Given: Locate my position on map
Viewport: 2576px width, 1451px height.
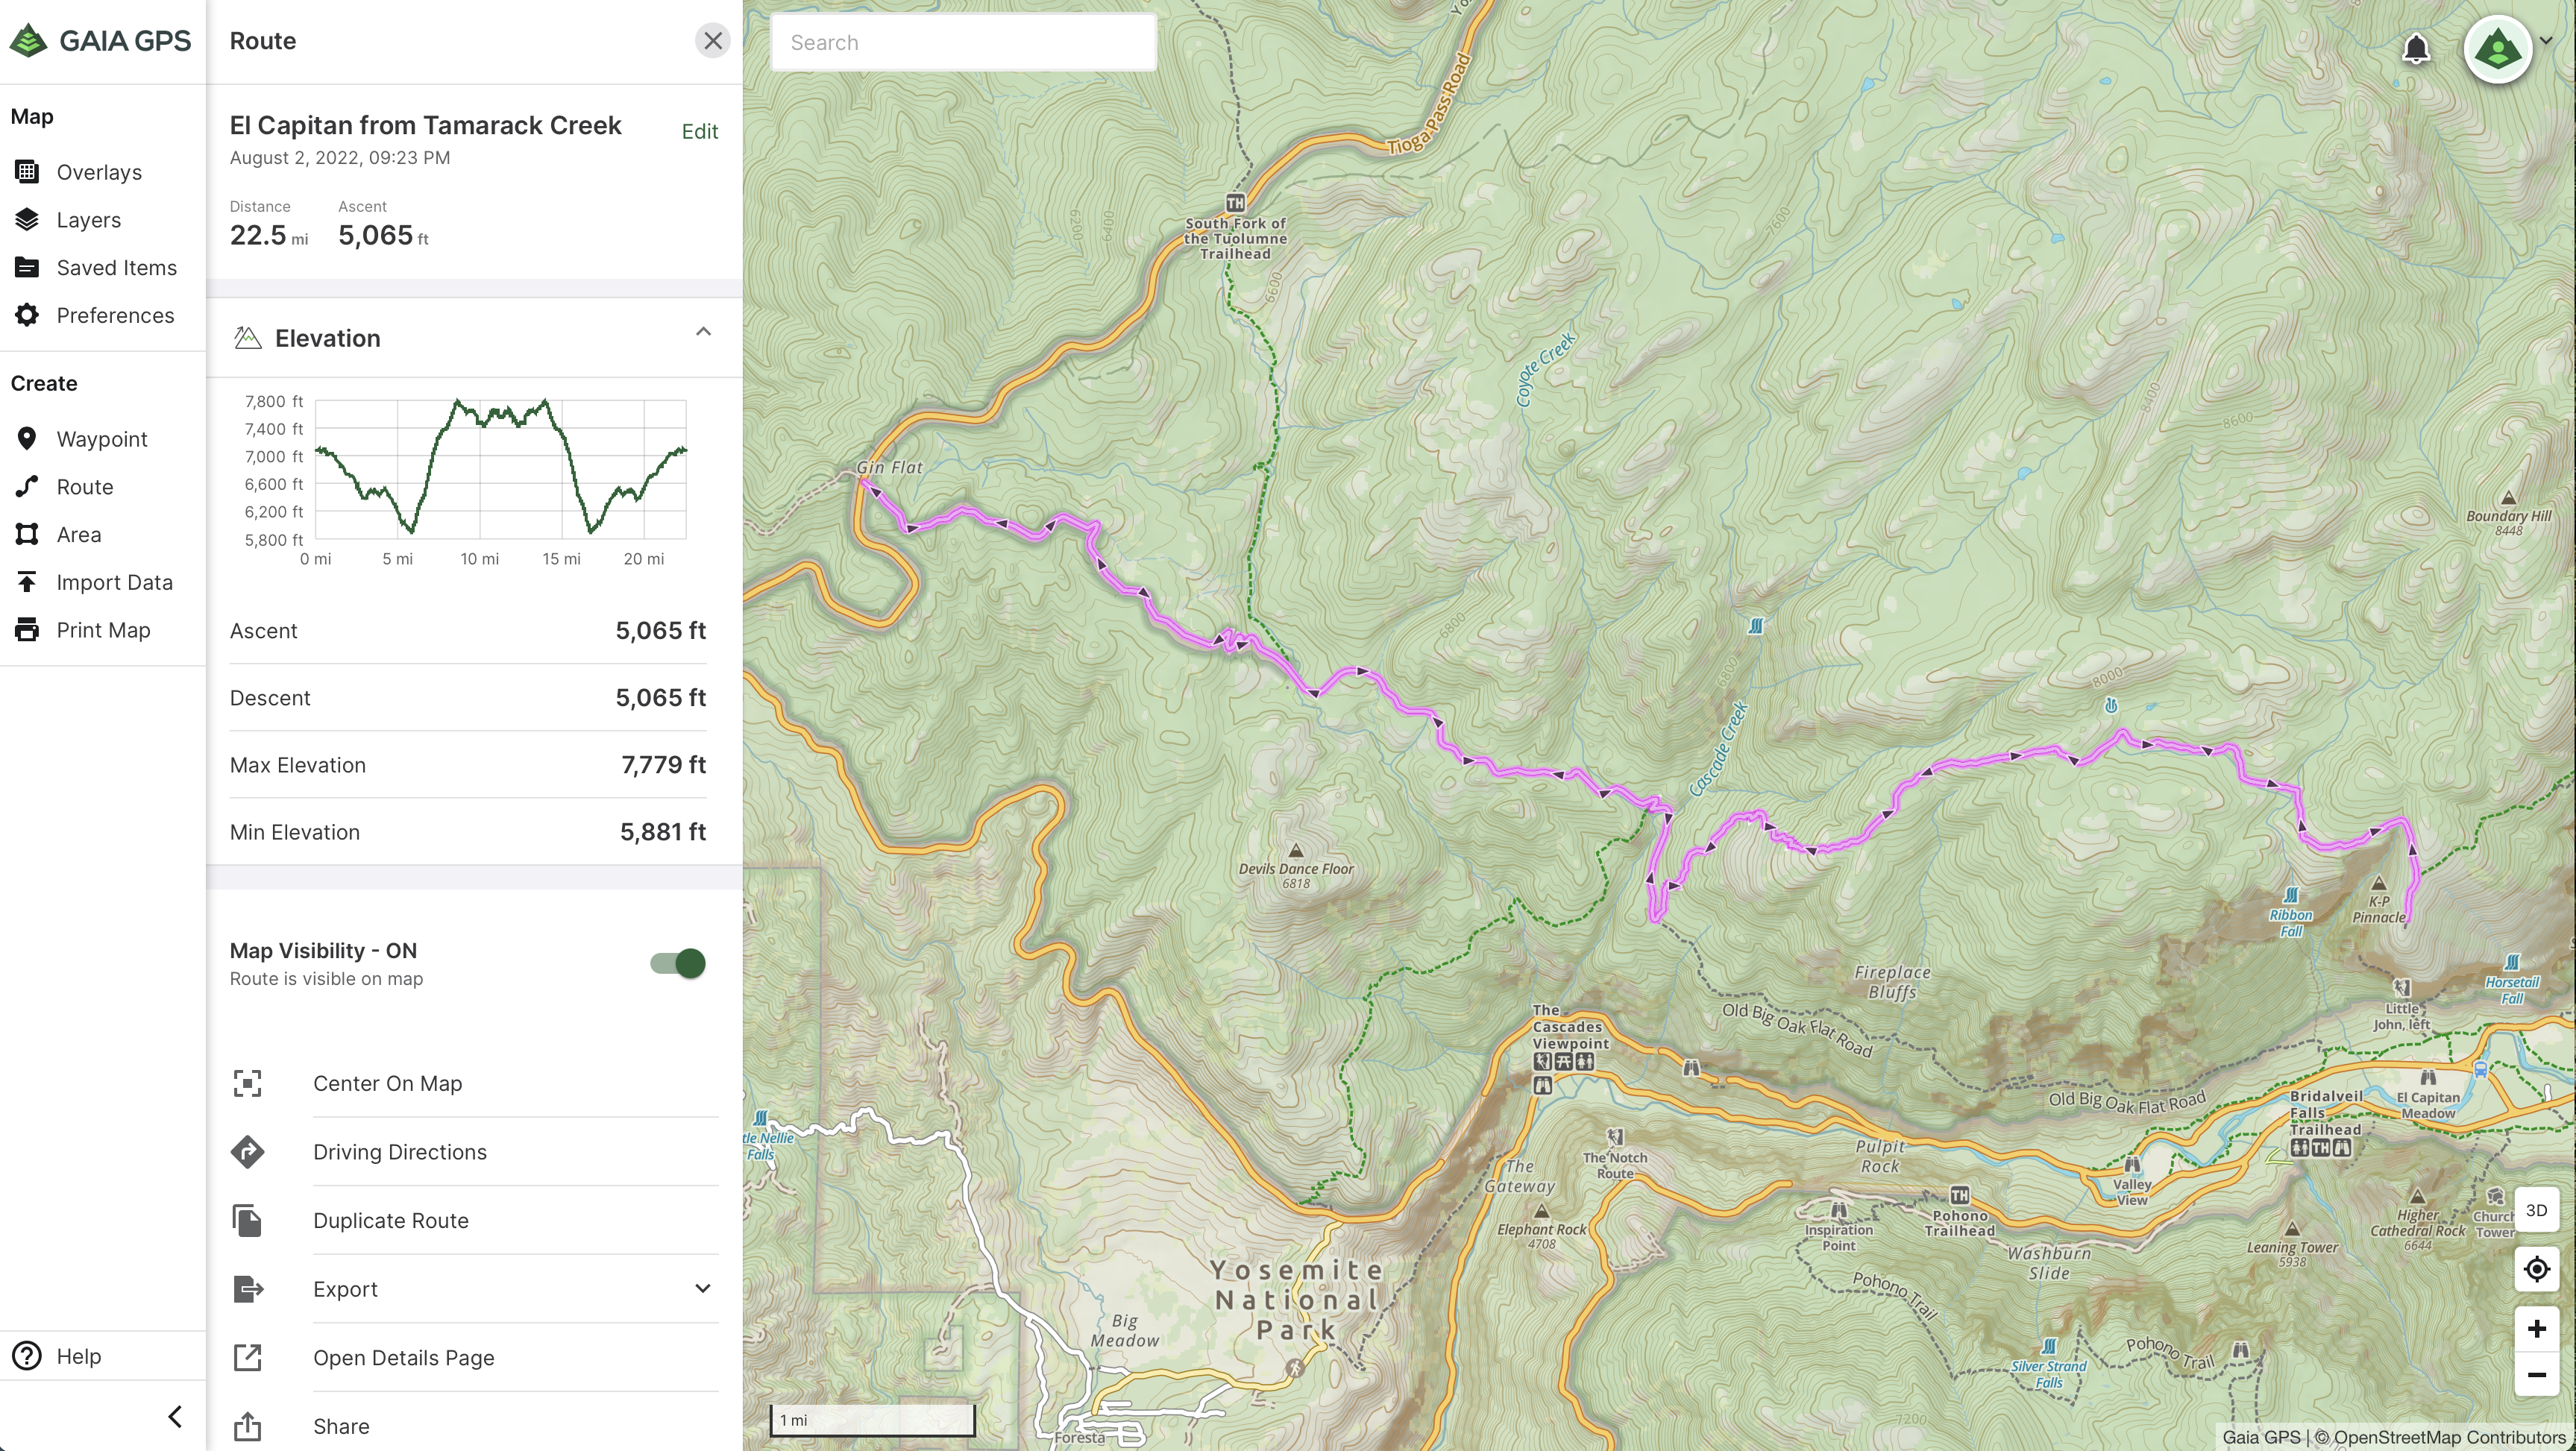Looking at the screenshot, I should pos(2536,1270).
